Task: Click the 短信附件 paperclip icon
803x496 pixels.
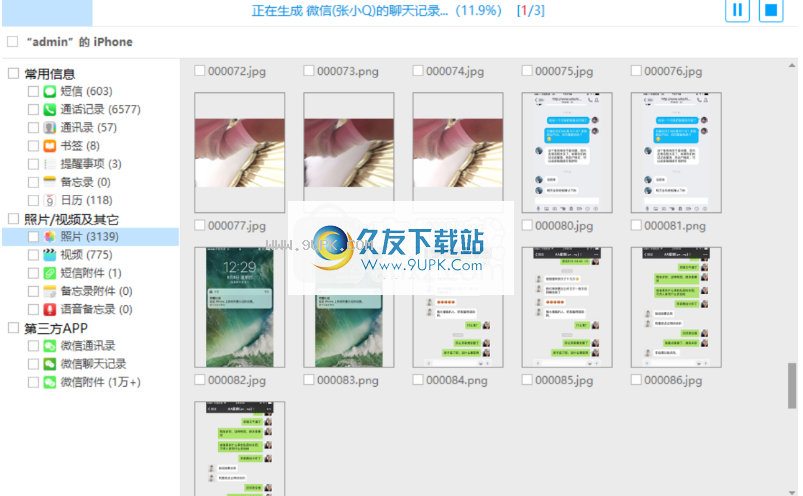Action: pos(50,273)
